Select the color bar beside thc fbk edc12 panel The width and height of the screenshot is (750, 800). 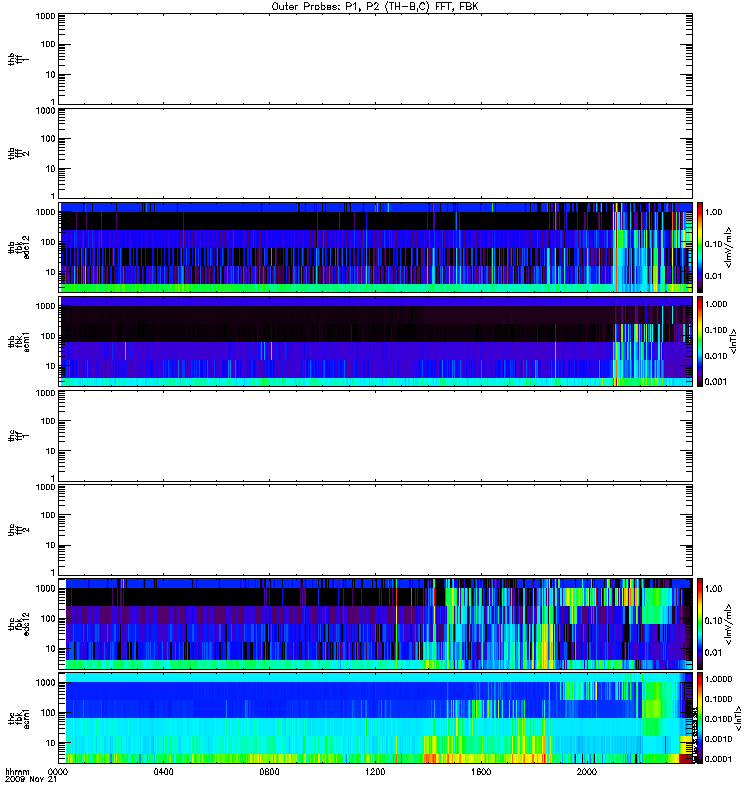tap(700, 624)
